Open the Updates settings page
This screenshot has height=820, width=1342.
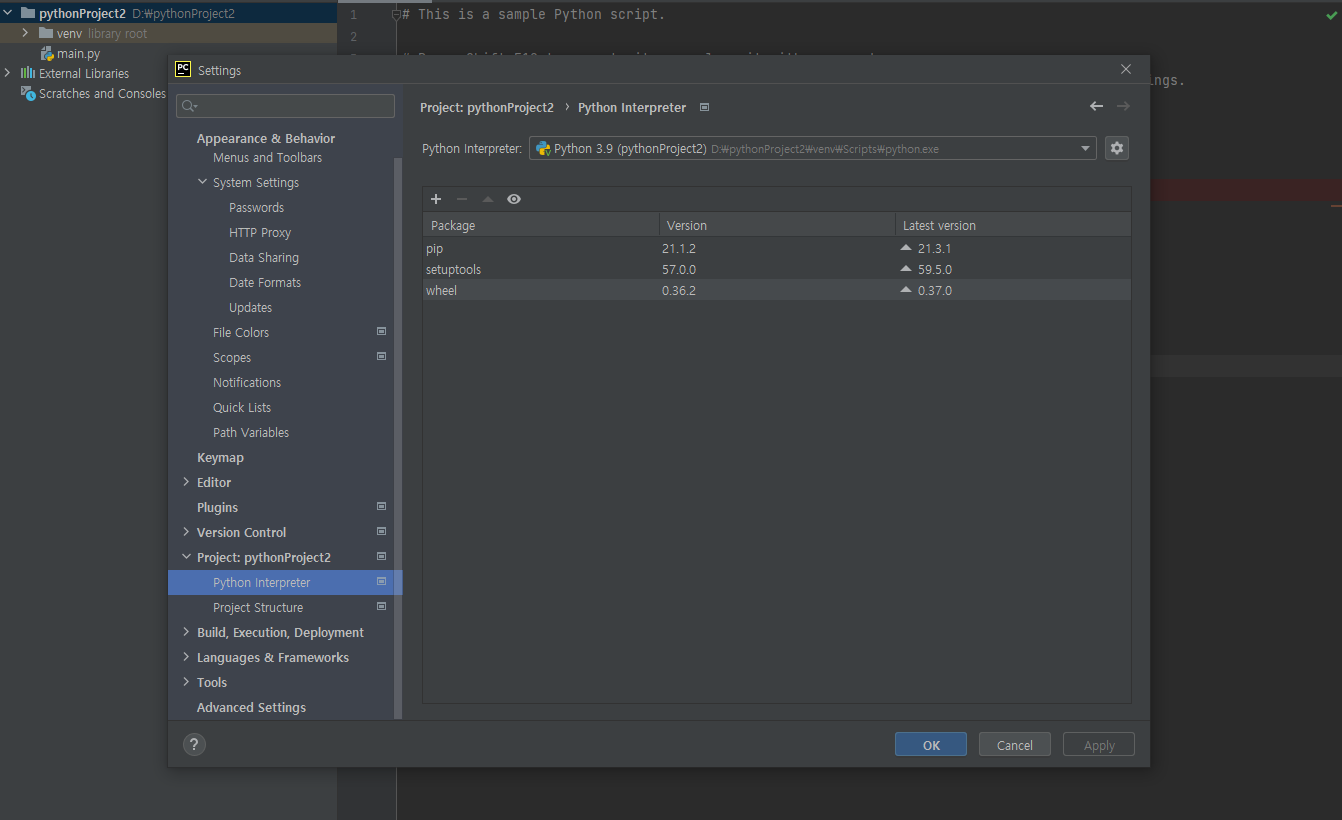point(250,308)
